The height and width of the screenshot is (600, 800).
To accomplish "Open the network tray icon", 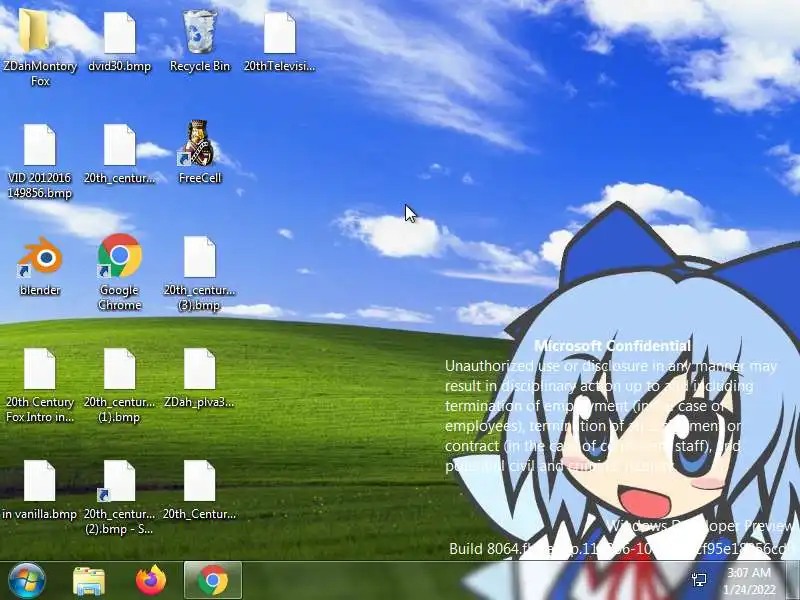I will click(x=699, y=580).
